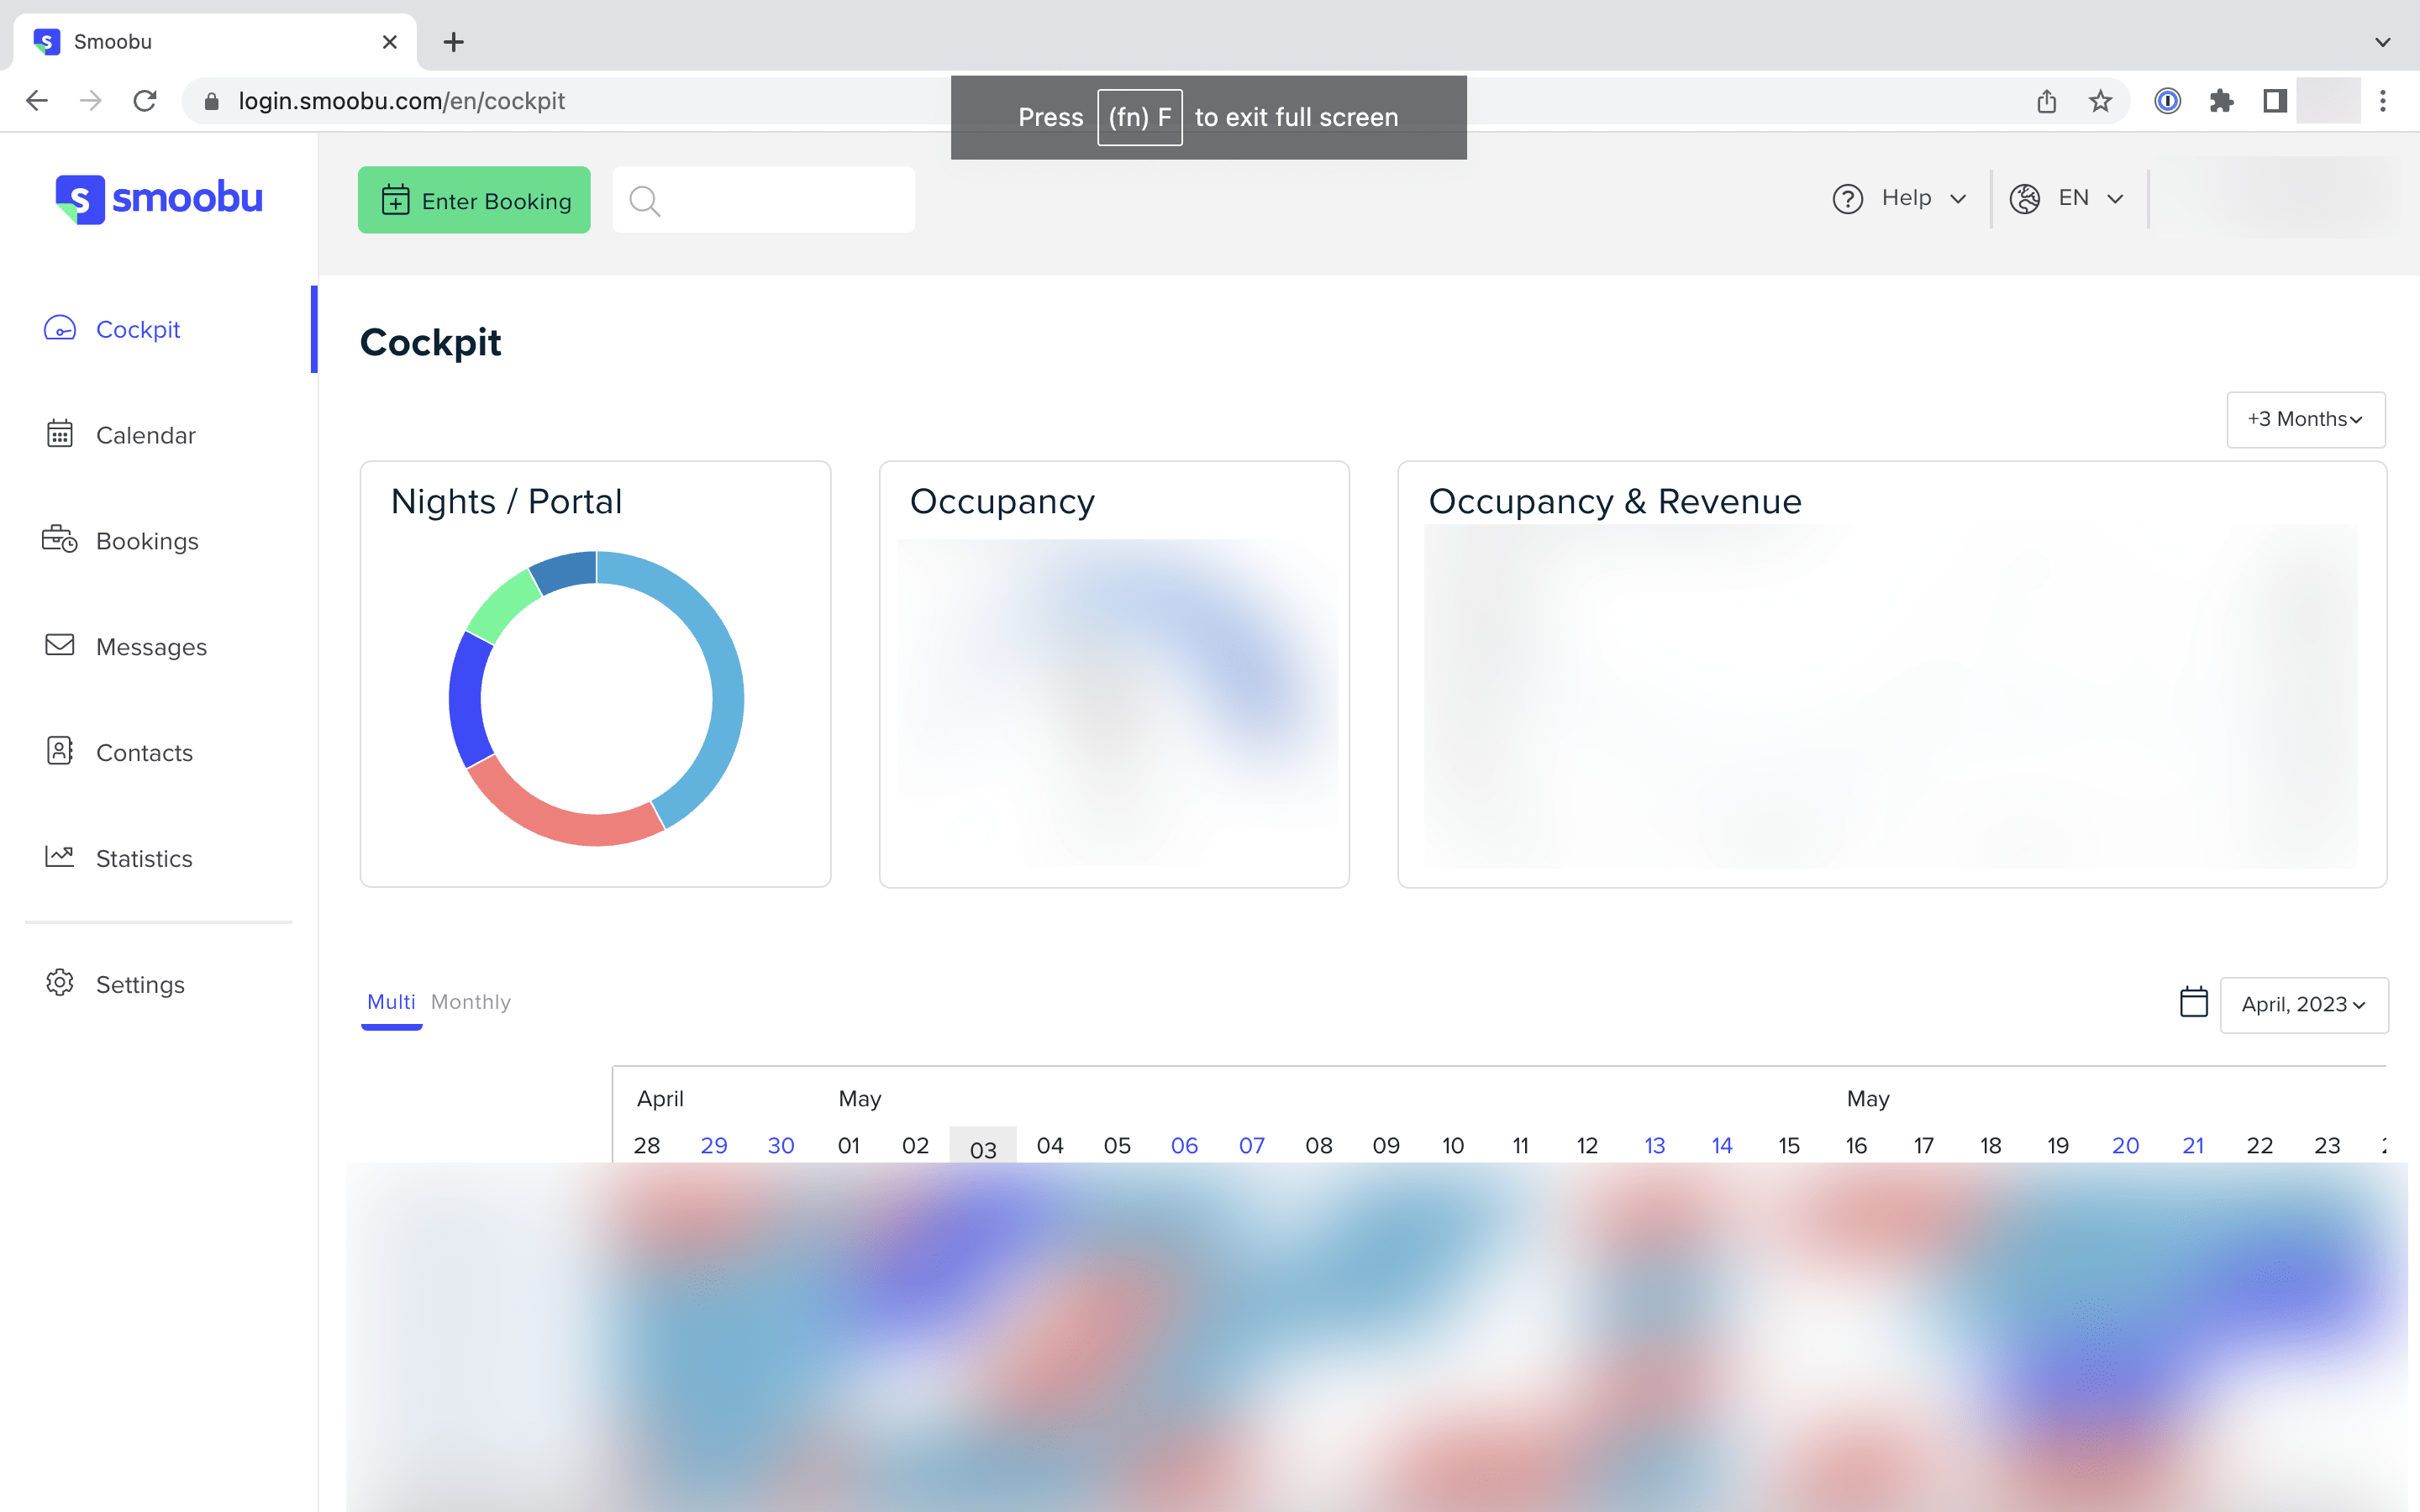Open the Calendar sidebar item
This screenshot has height=1512, width=2420.
pos(145,435)
